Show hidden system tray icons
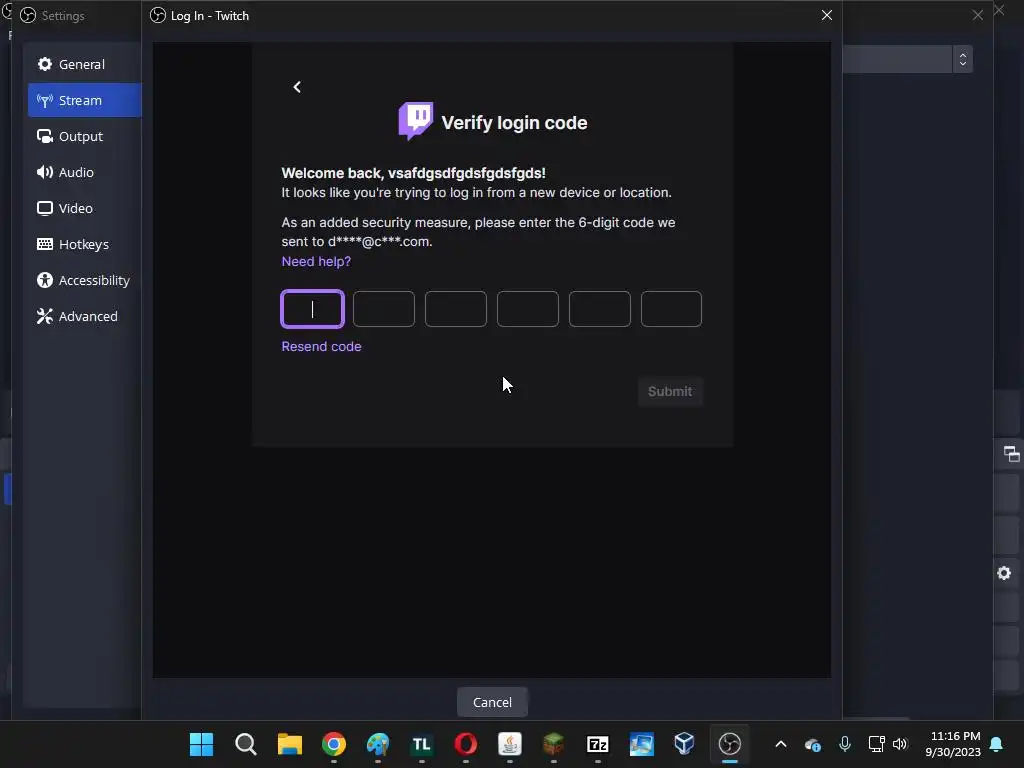 (x=781, y=744)
